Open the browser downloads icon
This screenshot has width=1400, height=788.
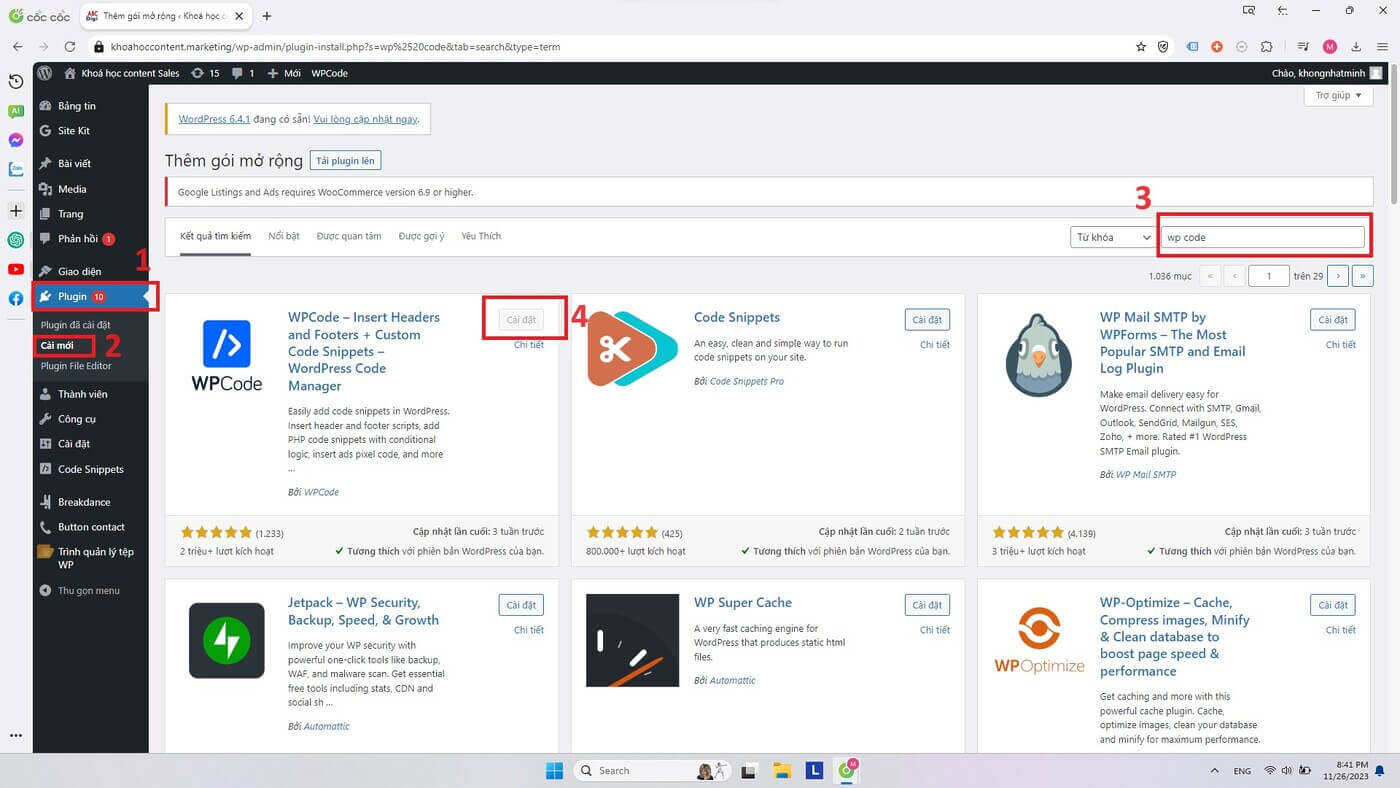1356,47
